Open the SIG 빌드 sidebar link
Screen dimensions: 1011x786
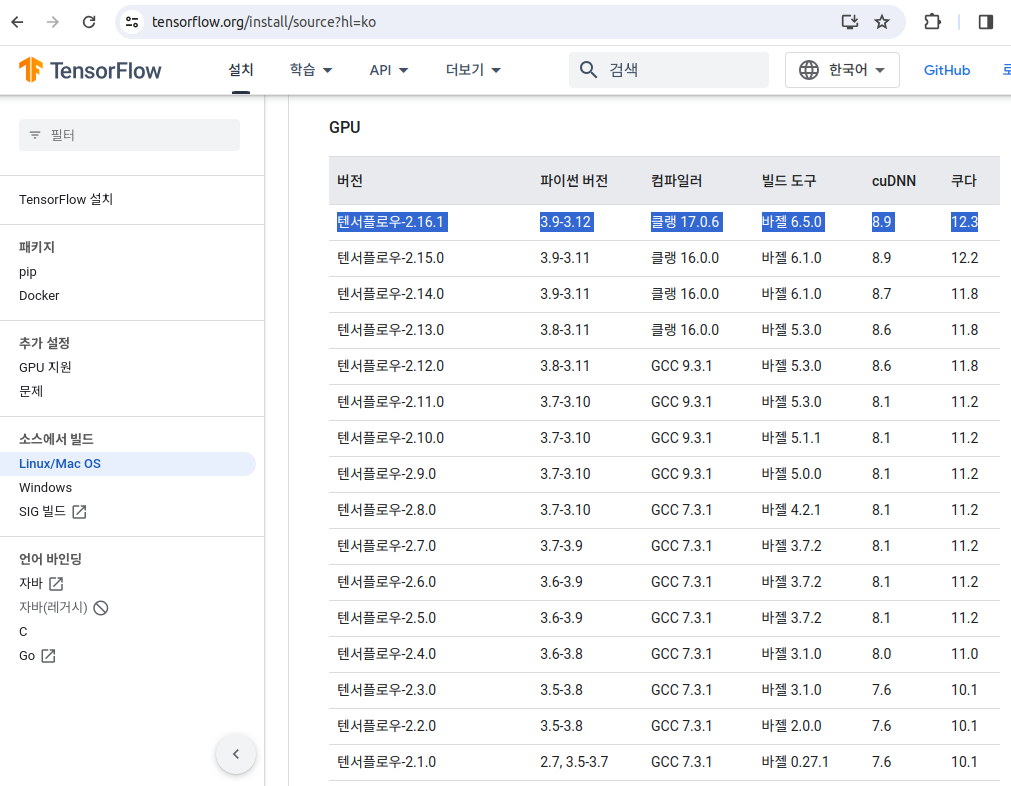(x=43, y=511)
